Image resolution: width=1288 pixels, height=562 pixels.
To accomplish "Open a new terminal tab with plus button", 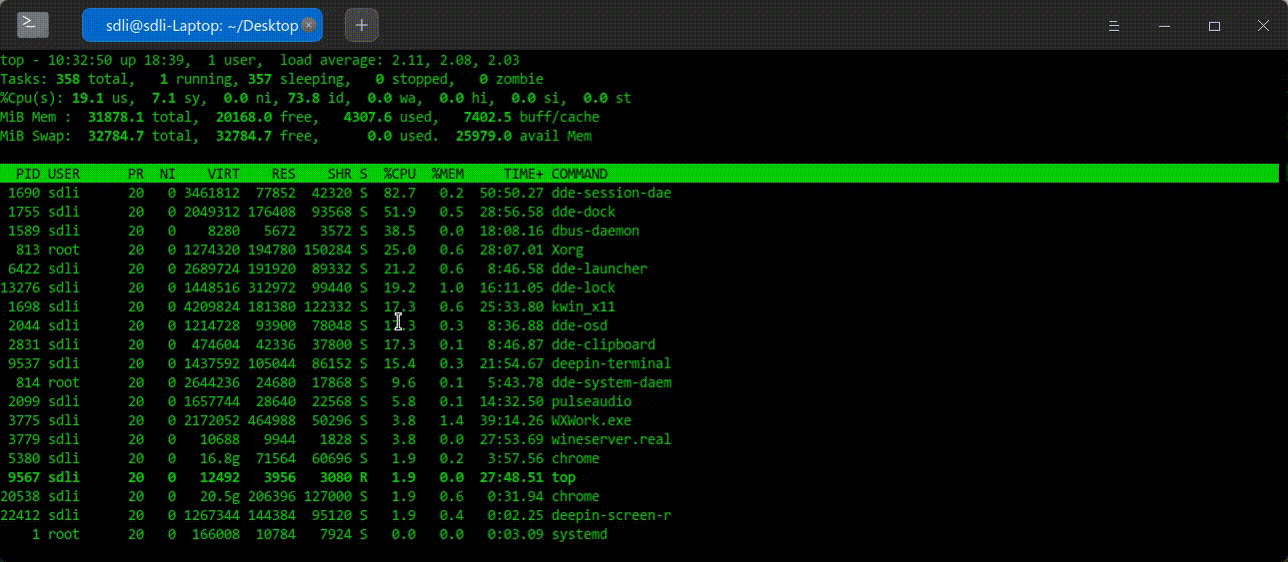I will (361, 25).
